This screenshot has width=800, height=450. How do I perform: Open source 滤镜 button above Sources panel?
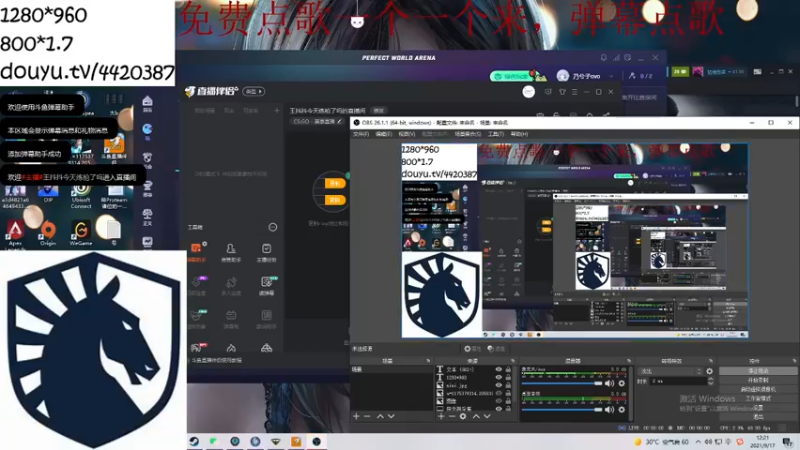pyautogui.click(x=496, y=349)
